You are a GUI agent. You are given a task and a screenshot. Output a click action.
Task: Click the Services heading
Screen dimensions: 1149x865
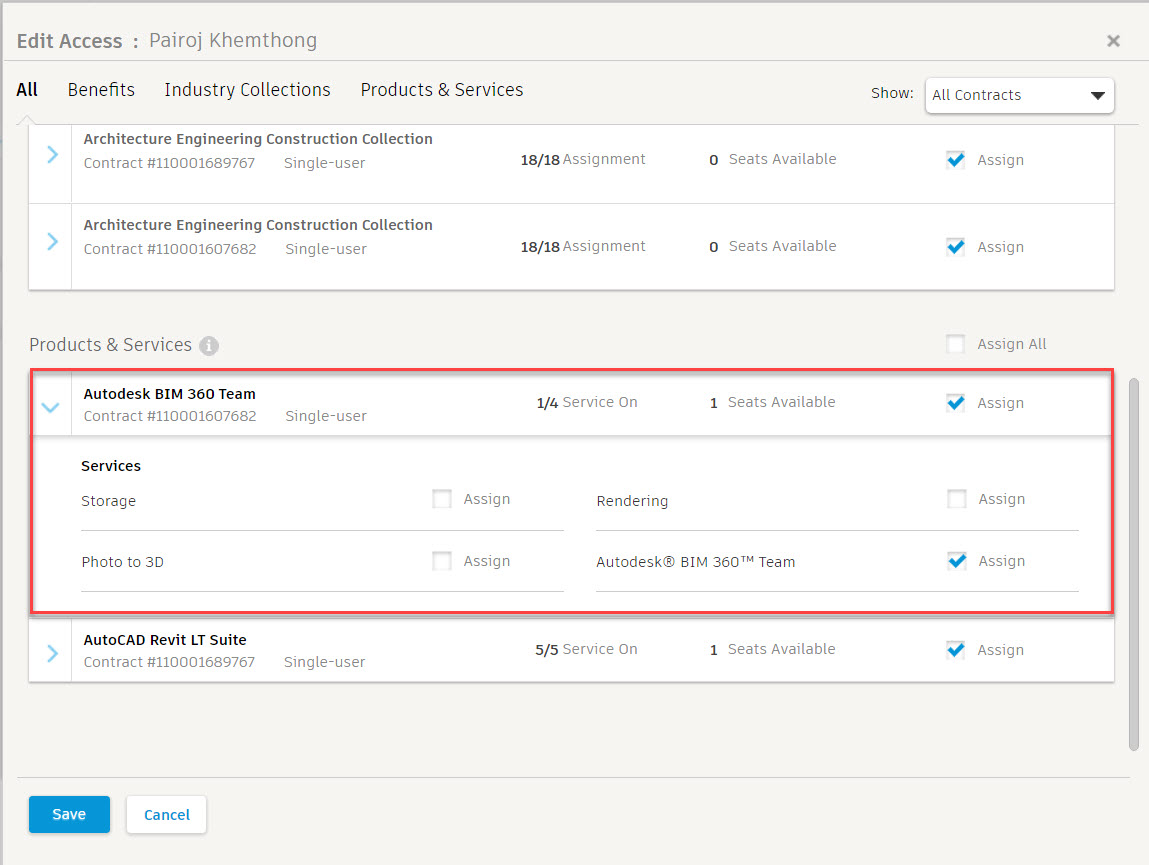(x=111, y=466)
